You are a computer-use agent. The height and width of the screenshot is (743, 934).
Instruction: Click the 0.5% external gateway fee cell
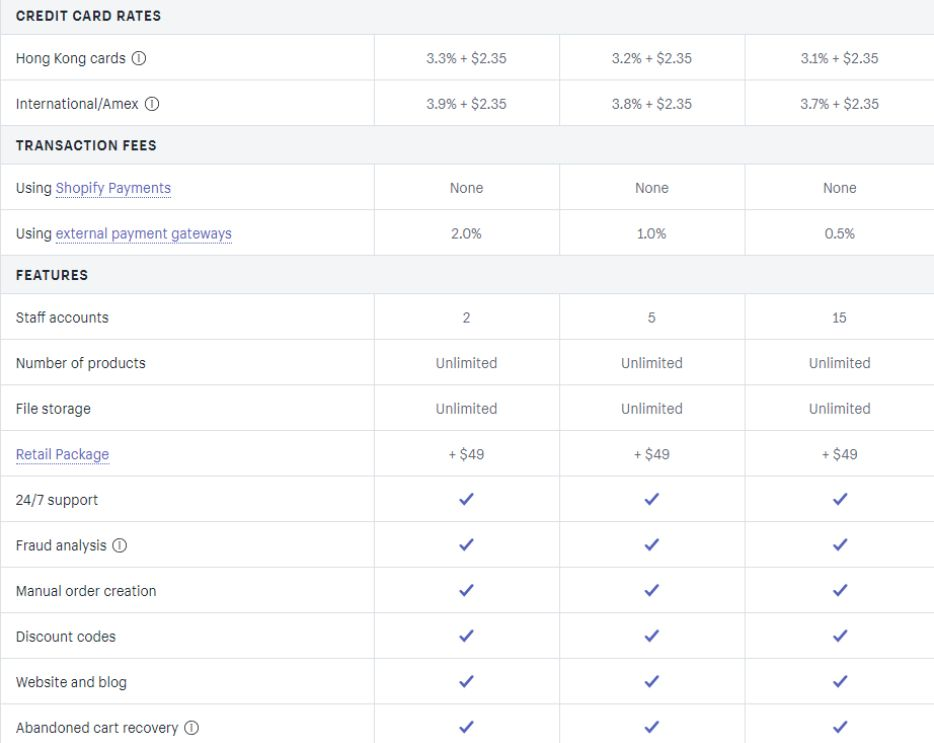pos(840,234)
